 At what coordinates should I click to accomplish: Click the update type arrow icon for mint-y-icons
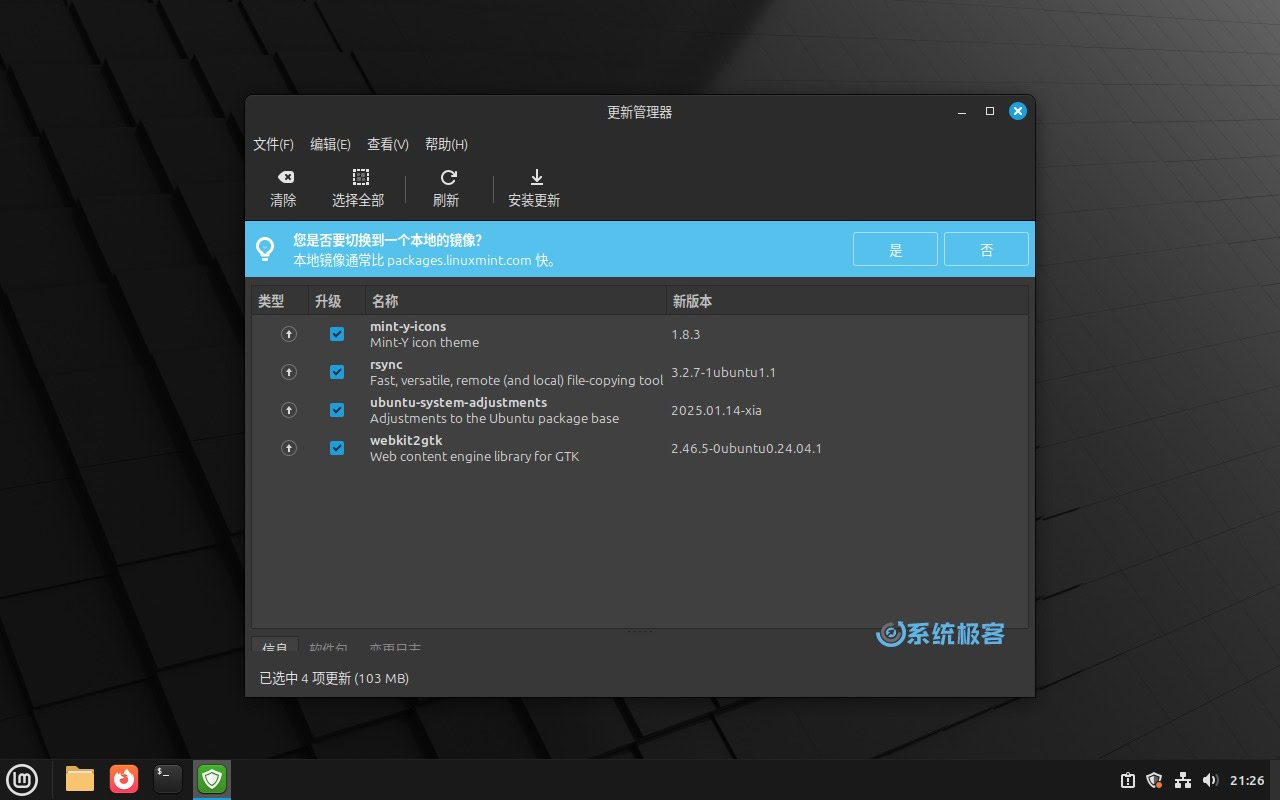[x=289, y=334]
